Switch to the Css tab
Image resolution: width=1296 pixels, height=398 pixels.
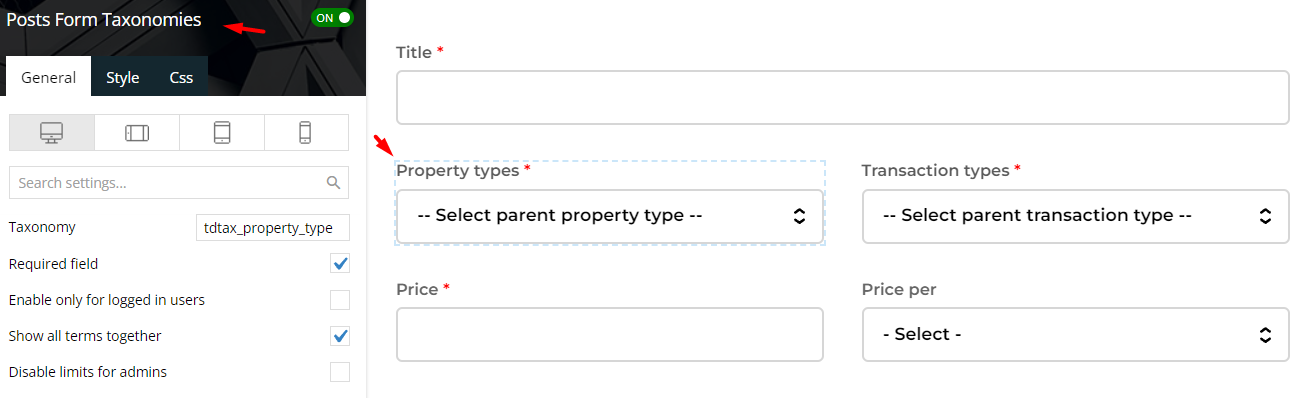181,77
